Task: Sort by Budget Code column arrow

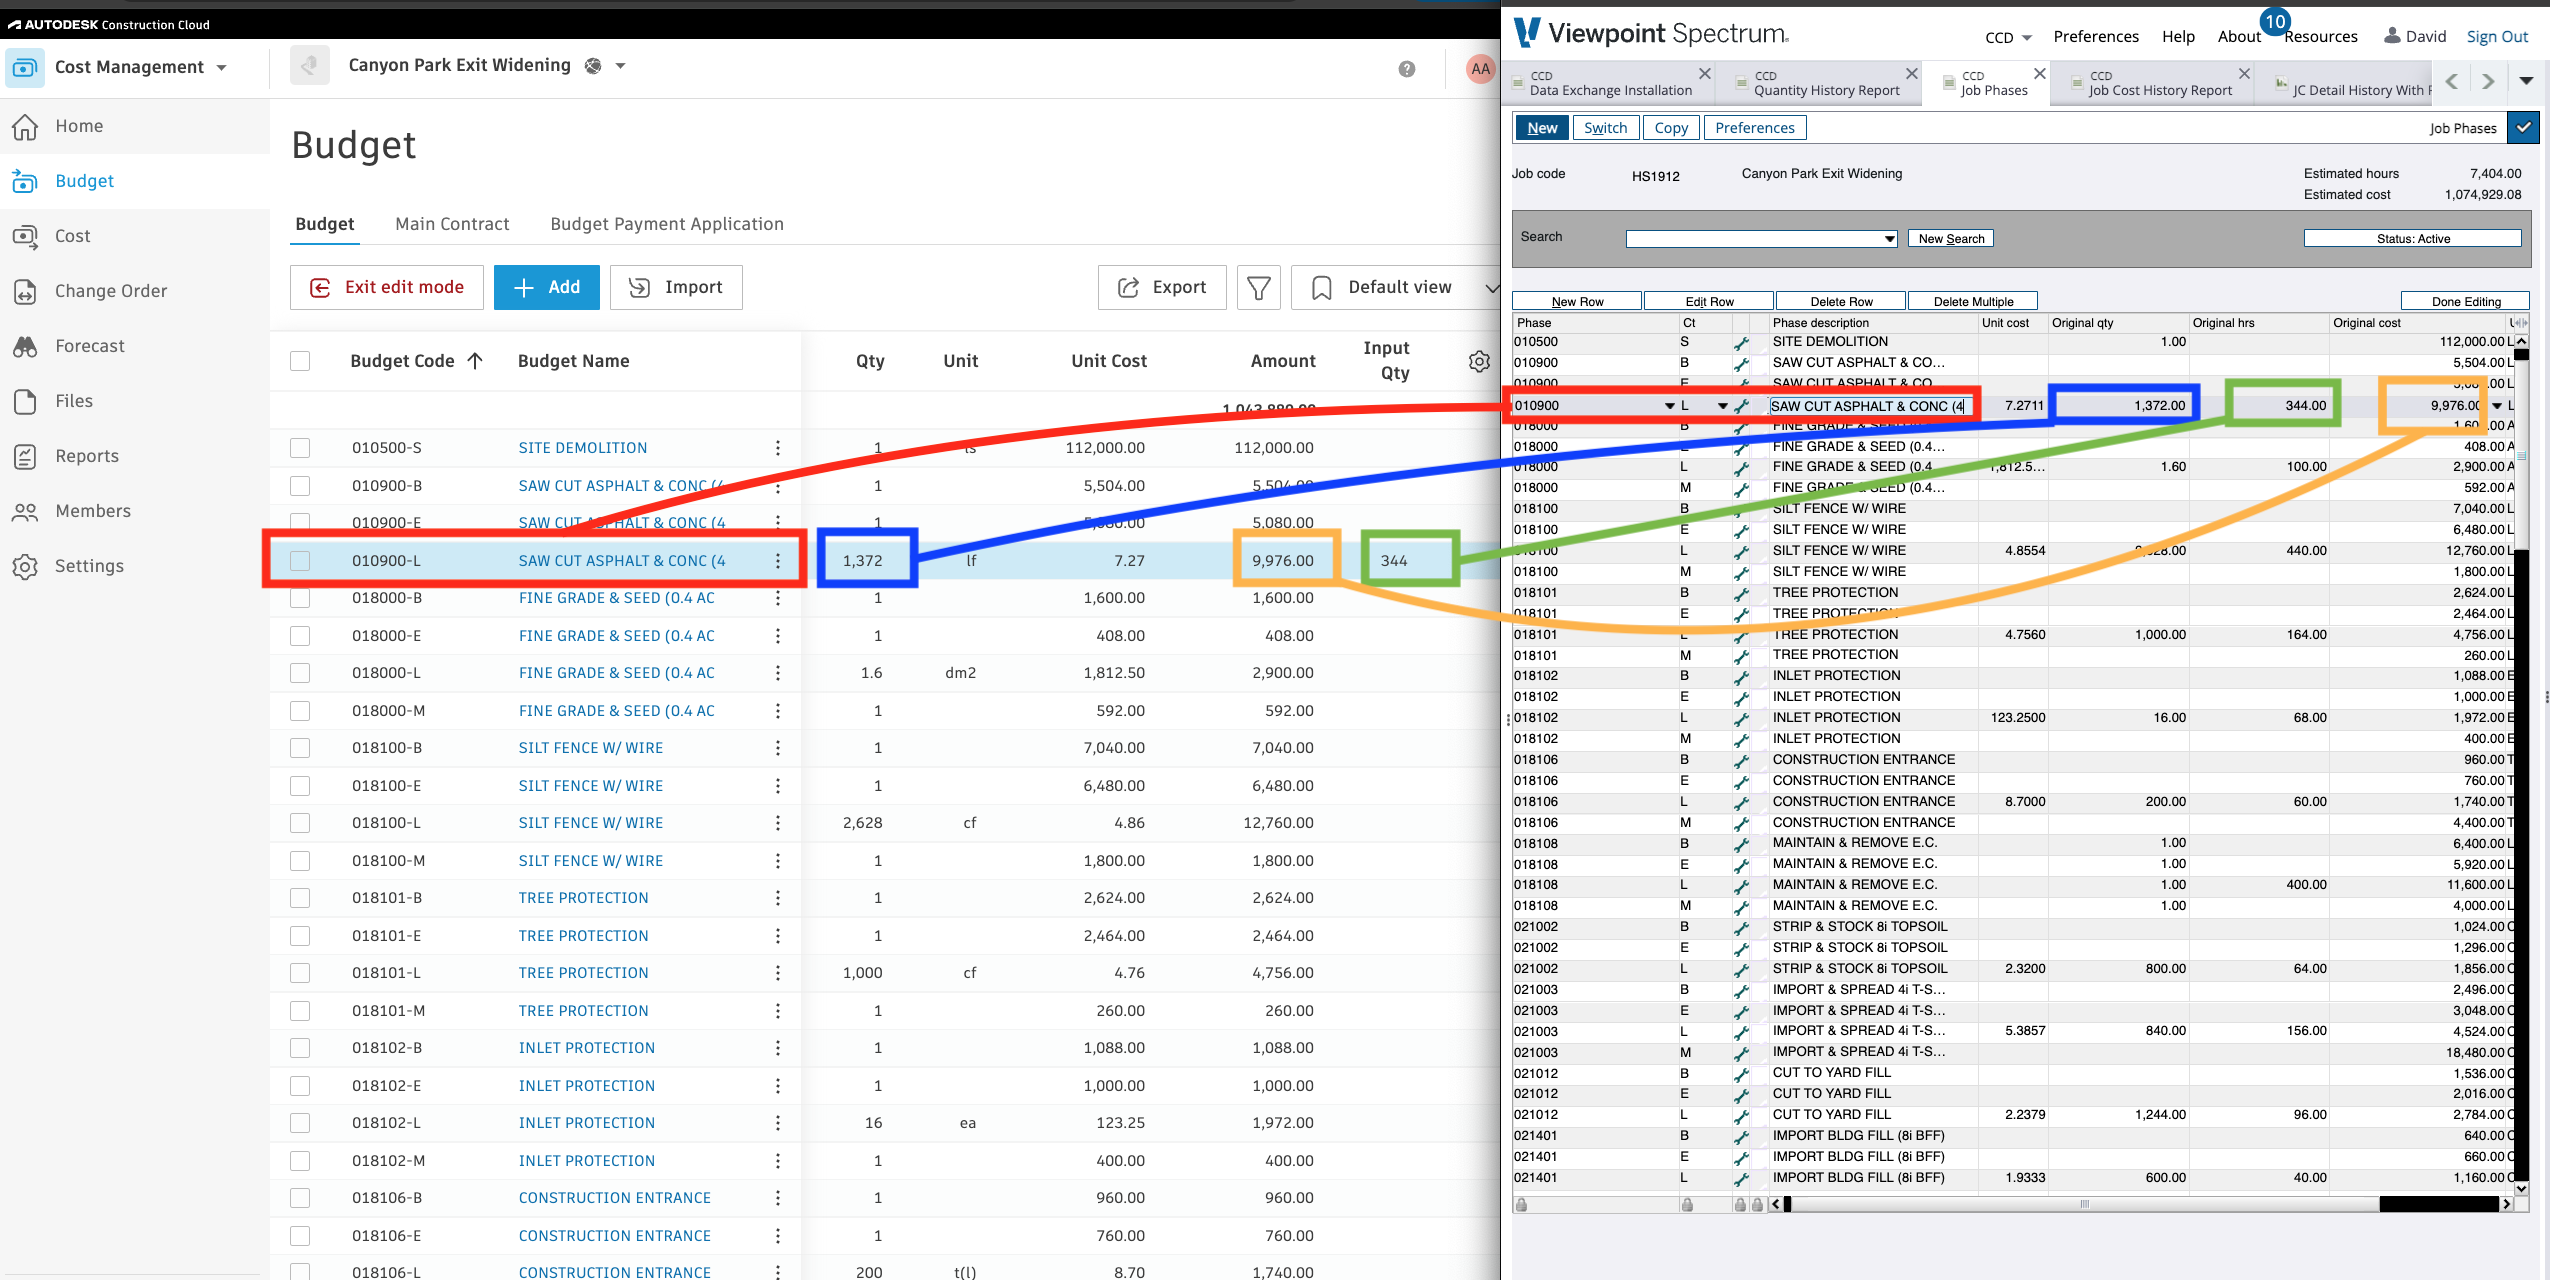Action: (475, 361)
